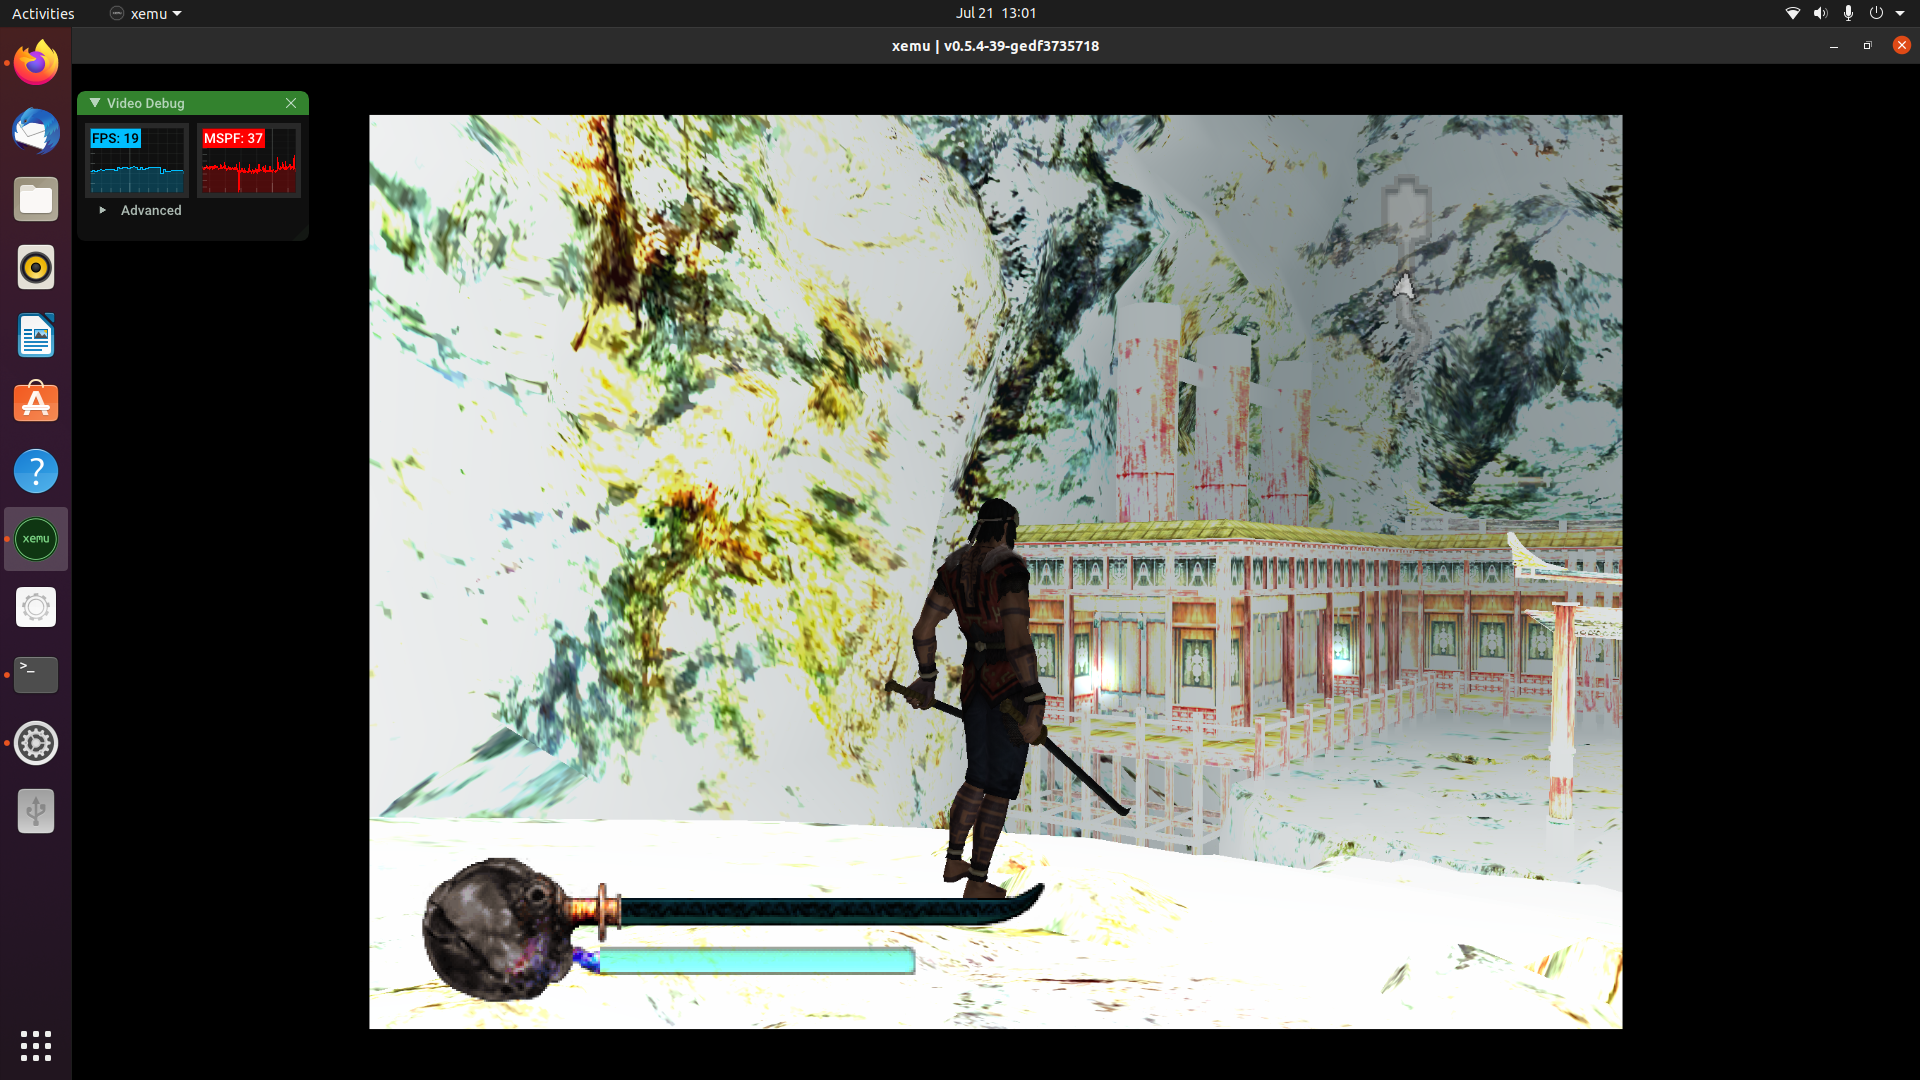This screenshot has width=1920, height=1080.
Task: Toggle the microphone indicator in the top bar
Action: [1849, 13]
